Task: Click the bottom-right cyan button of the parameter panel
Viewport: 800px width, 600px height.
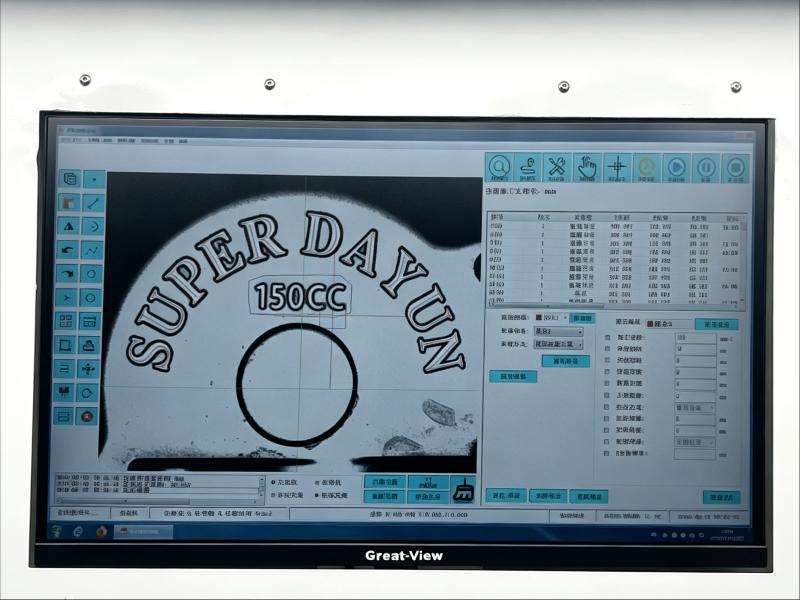Action: tap(721, 497)
